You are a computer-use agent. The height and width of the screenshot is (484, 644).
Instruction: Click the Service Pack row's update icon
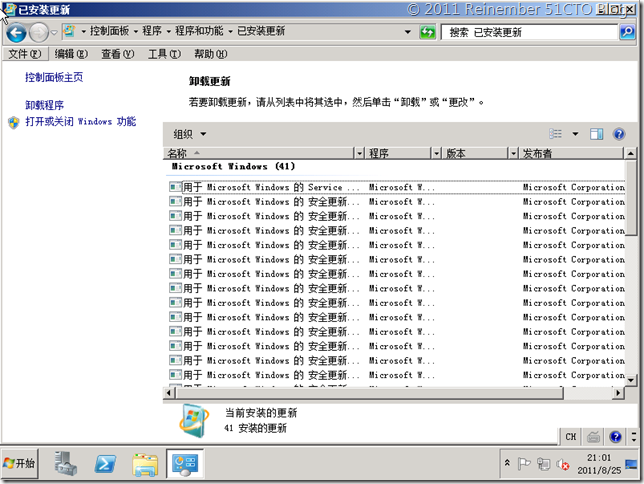175,187
